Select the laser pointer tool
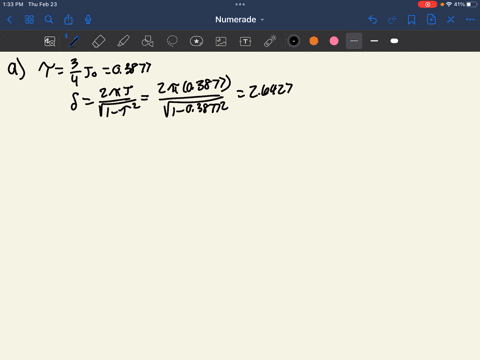This screenshot has height=360, width=480. coord(270,41)
